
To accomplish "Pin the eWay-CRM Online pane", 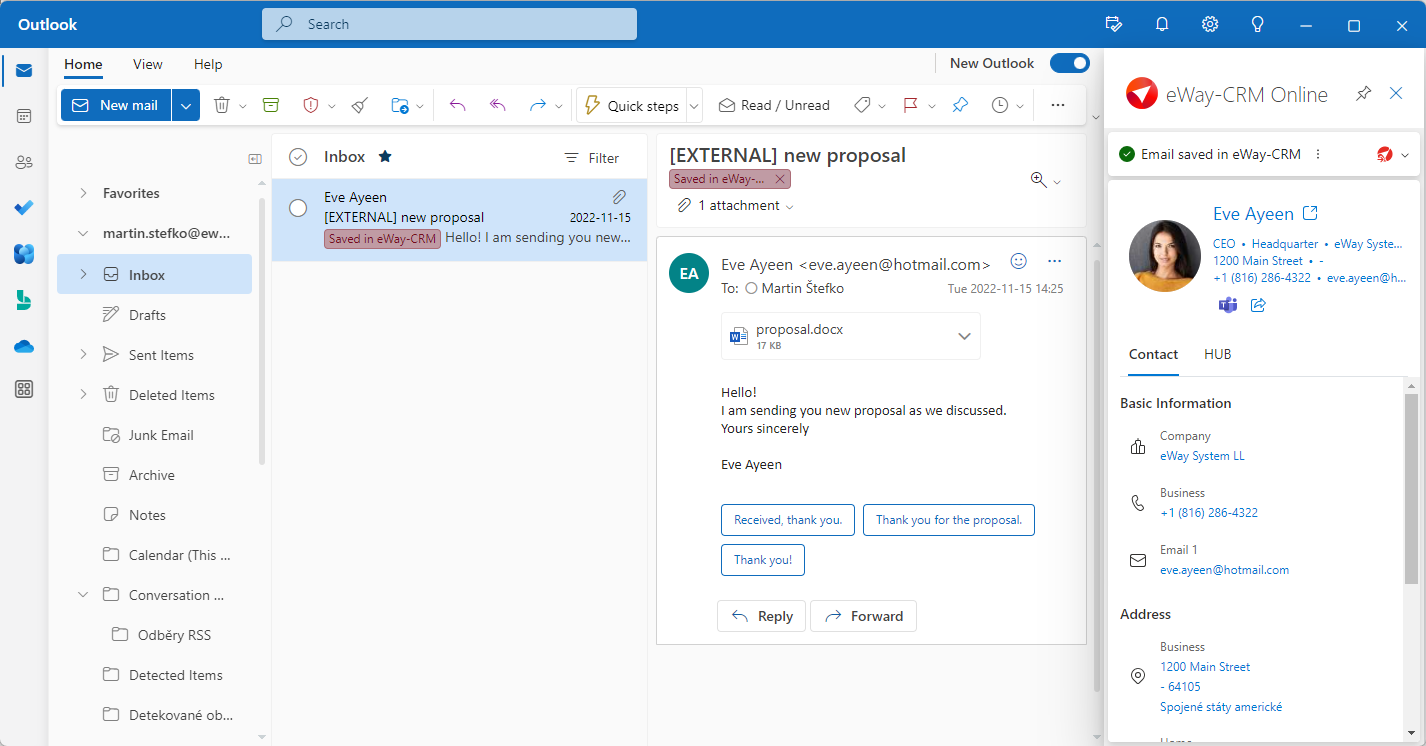I will point(1363,94).
